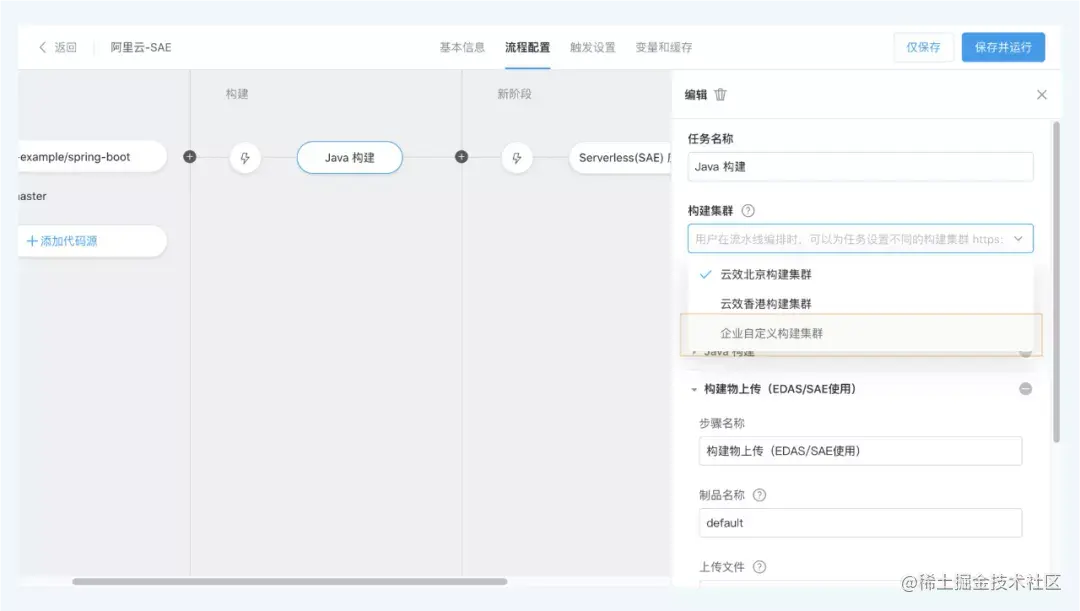
Task: Switch to 基本信息 tab
Action: [x=462, y=47]
